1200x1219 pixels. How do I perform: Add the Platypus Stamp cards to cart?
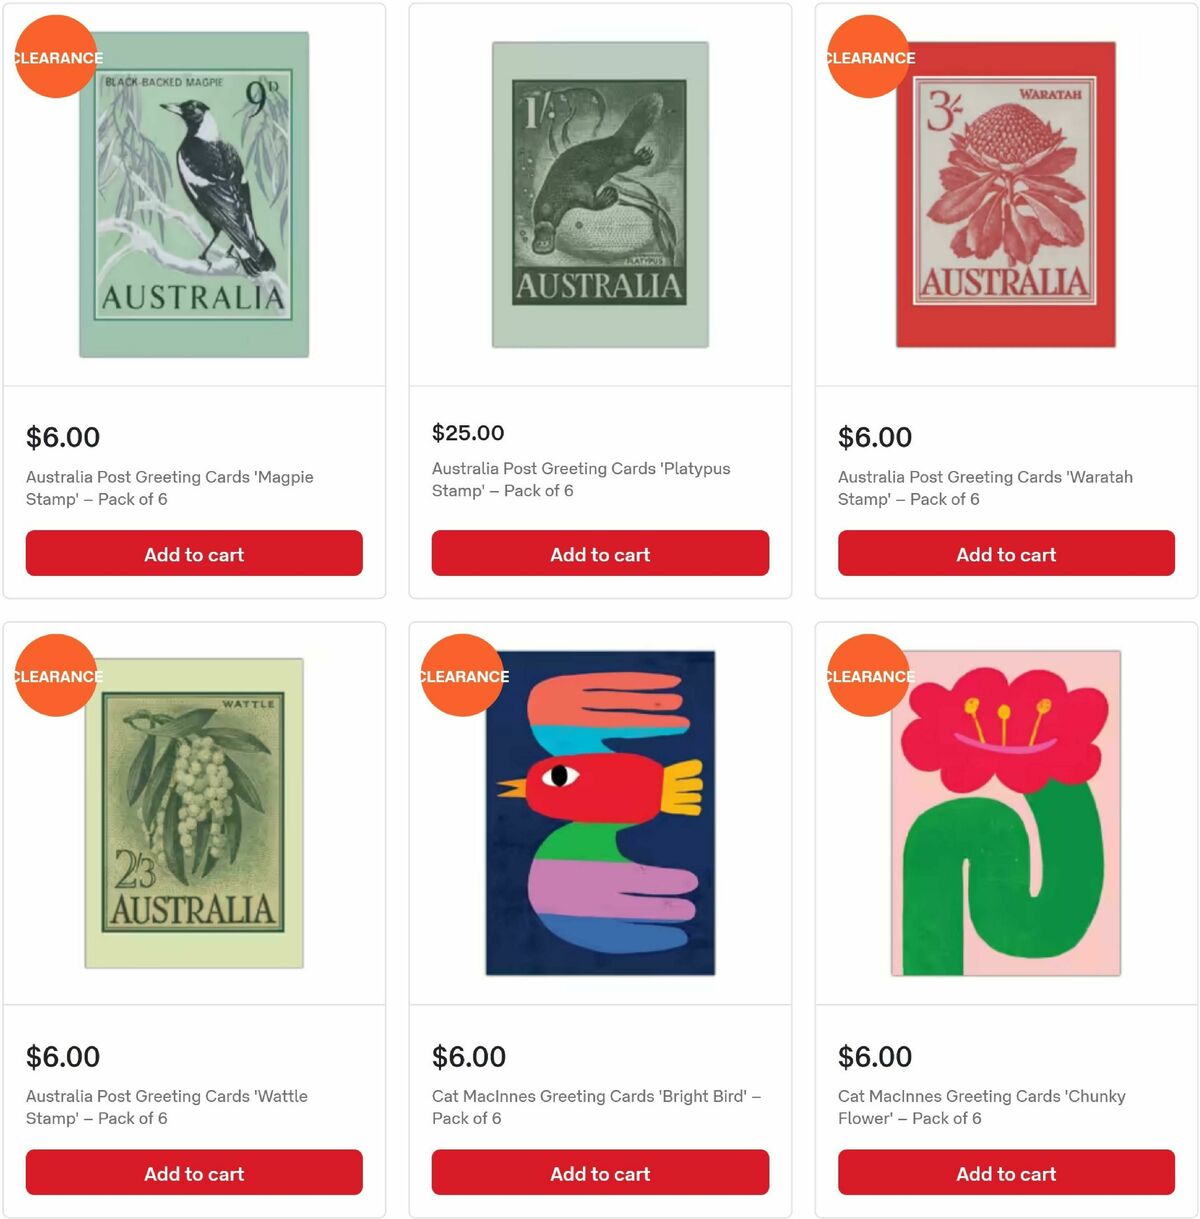[x=599, y=553]
